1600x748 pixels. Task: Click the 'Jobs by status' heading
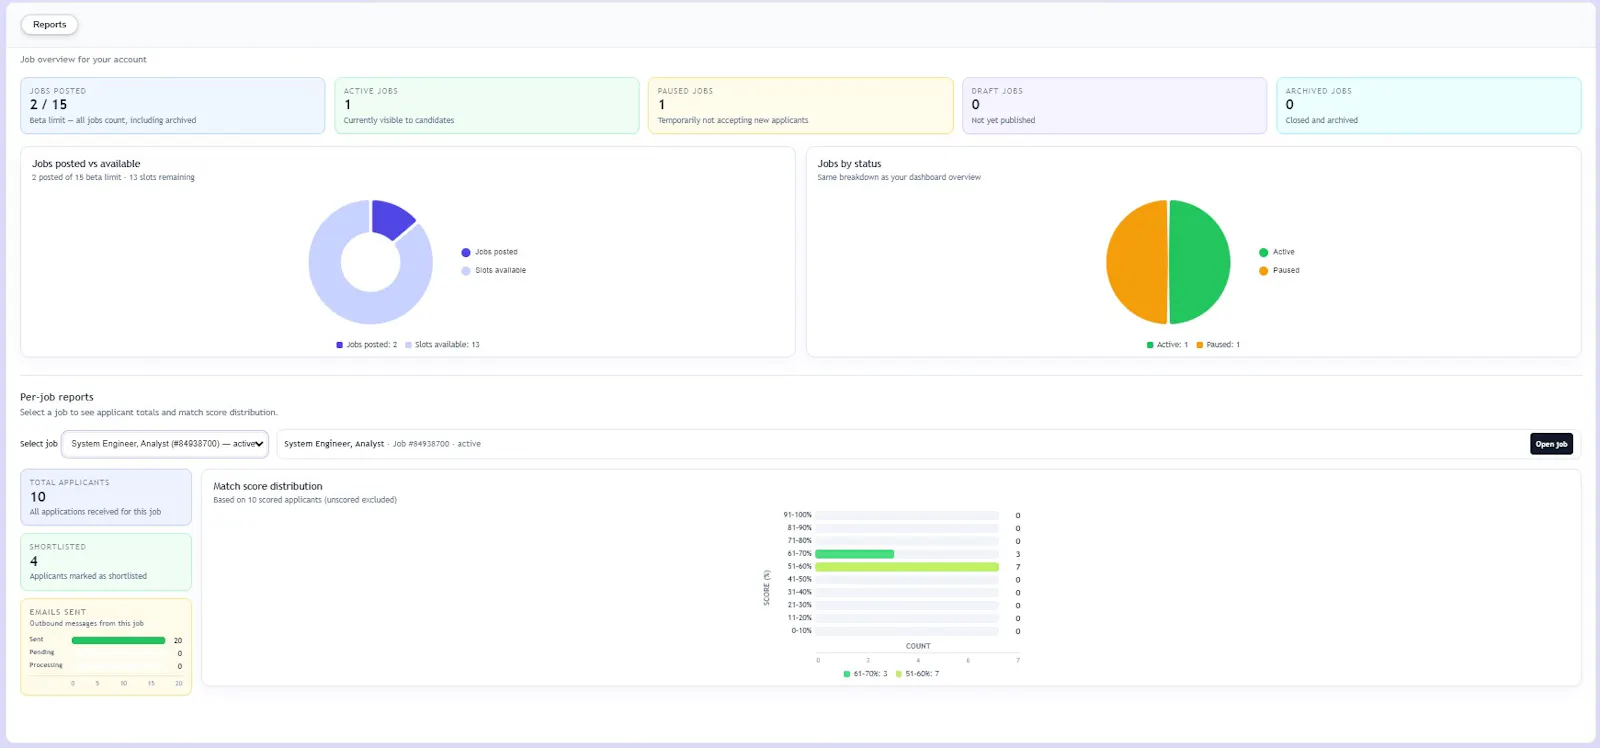[x=849, y=164]
